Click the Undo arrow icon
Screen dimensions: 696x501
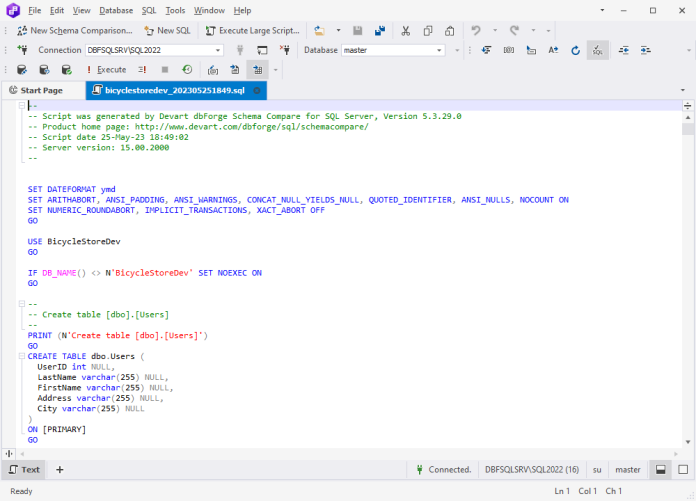476,31
